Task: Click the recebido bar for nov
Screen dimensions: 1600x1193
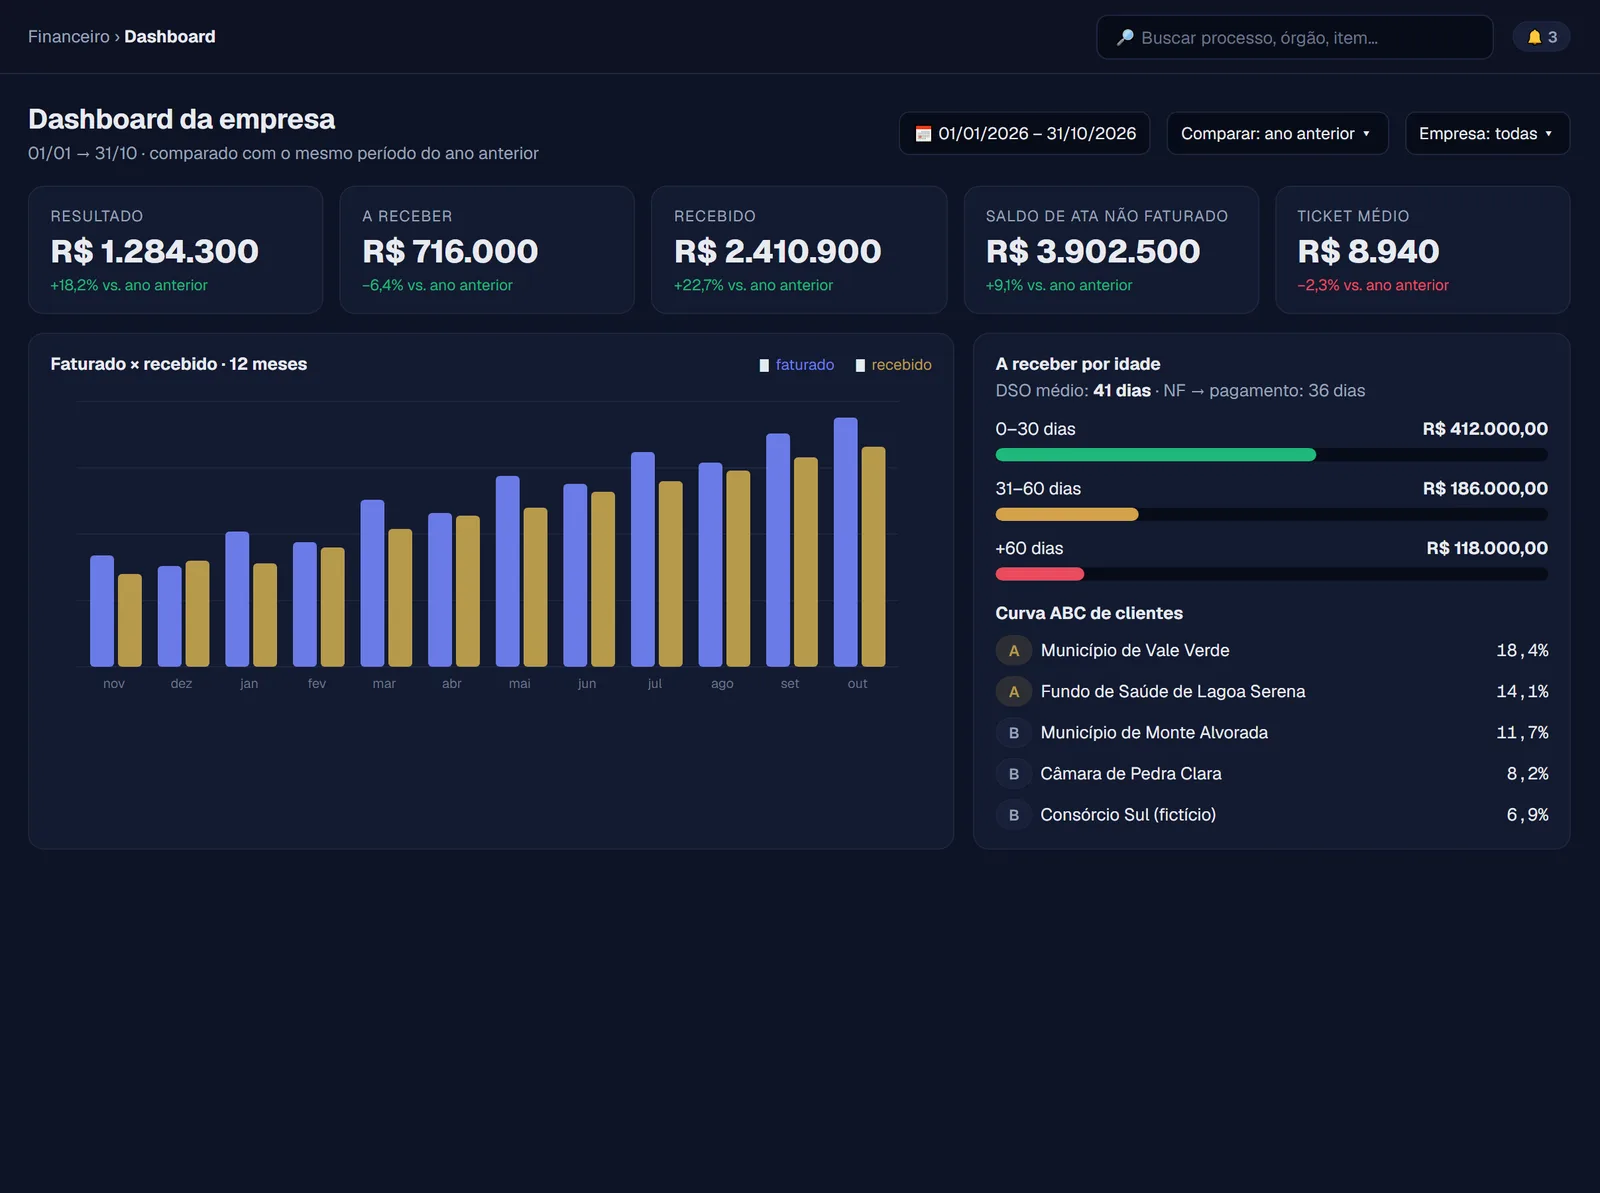Action: [x=130, y=620]
